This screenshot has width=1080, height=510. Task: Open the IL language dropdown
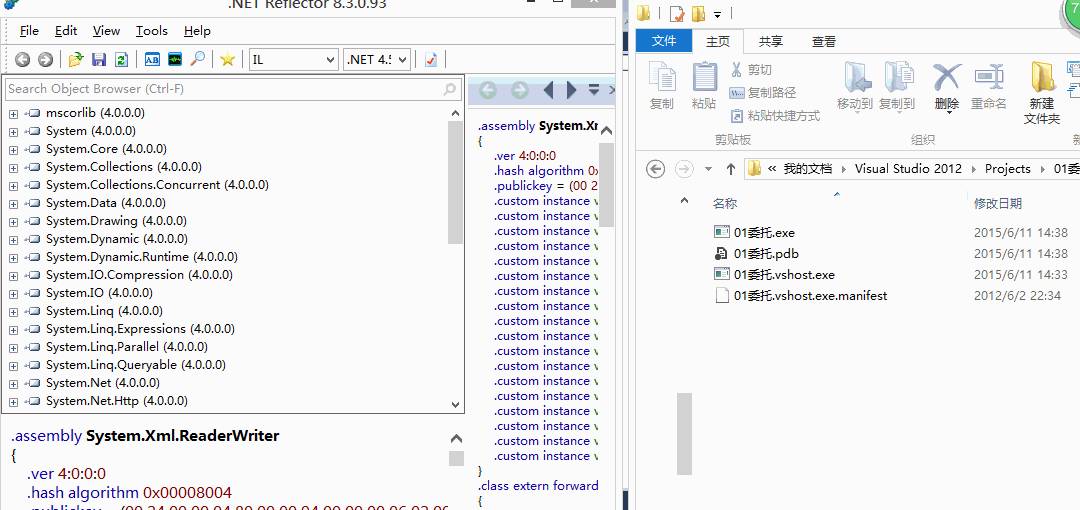(294, 59)
